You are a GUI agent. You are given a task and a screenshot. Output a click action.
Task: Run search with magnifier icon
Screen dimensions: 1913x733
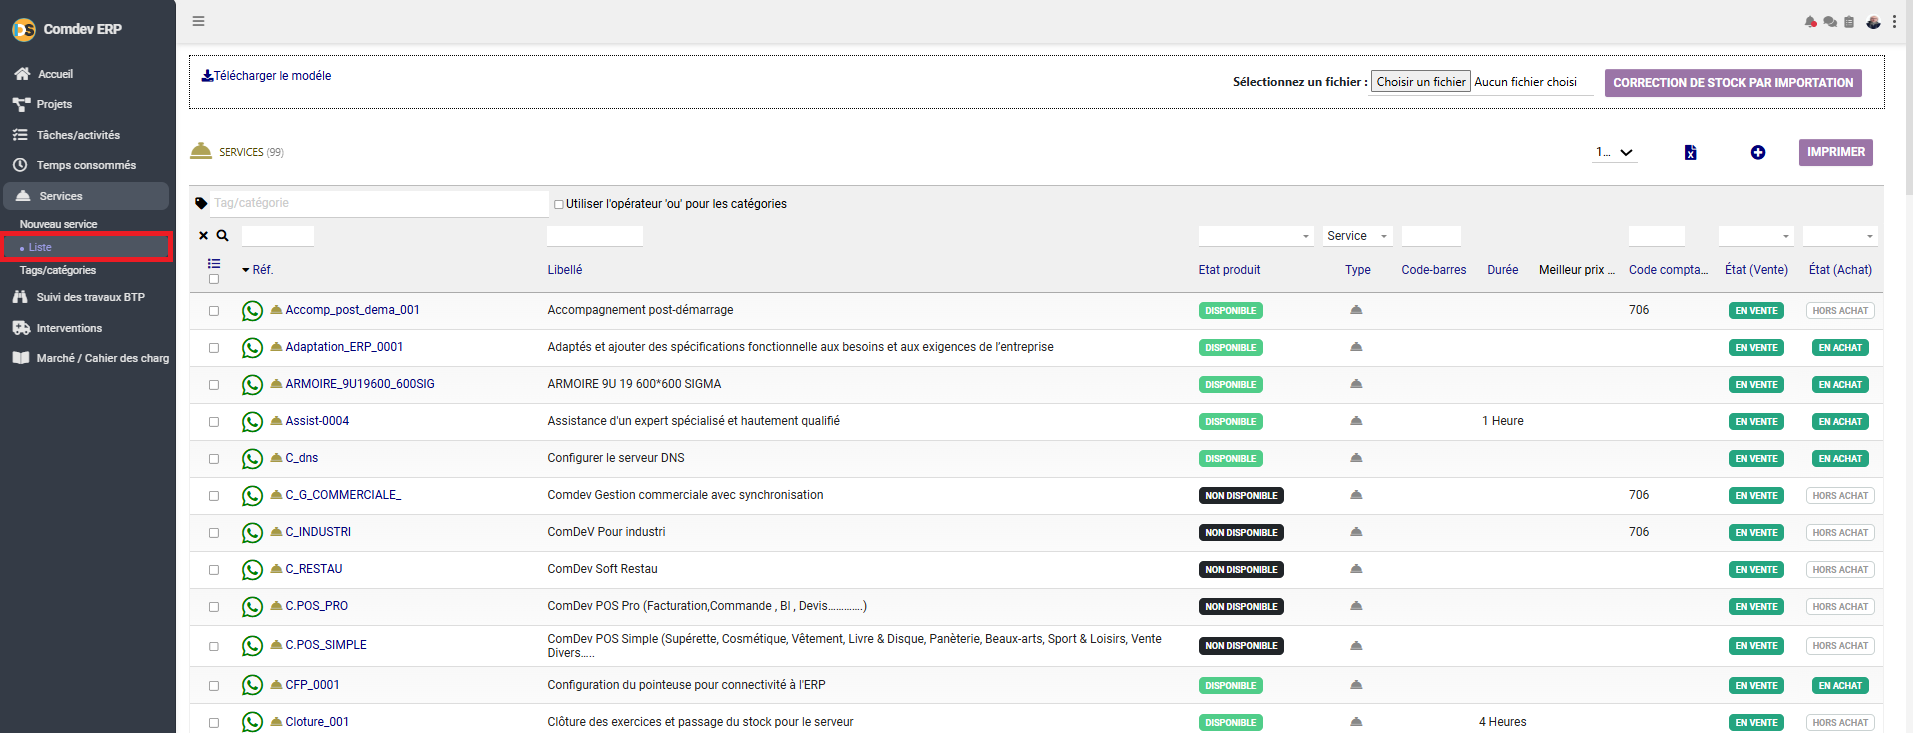223,236
